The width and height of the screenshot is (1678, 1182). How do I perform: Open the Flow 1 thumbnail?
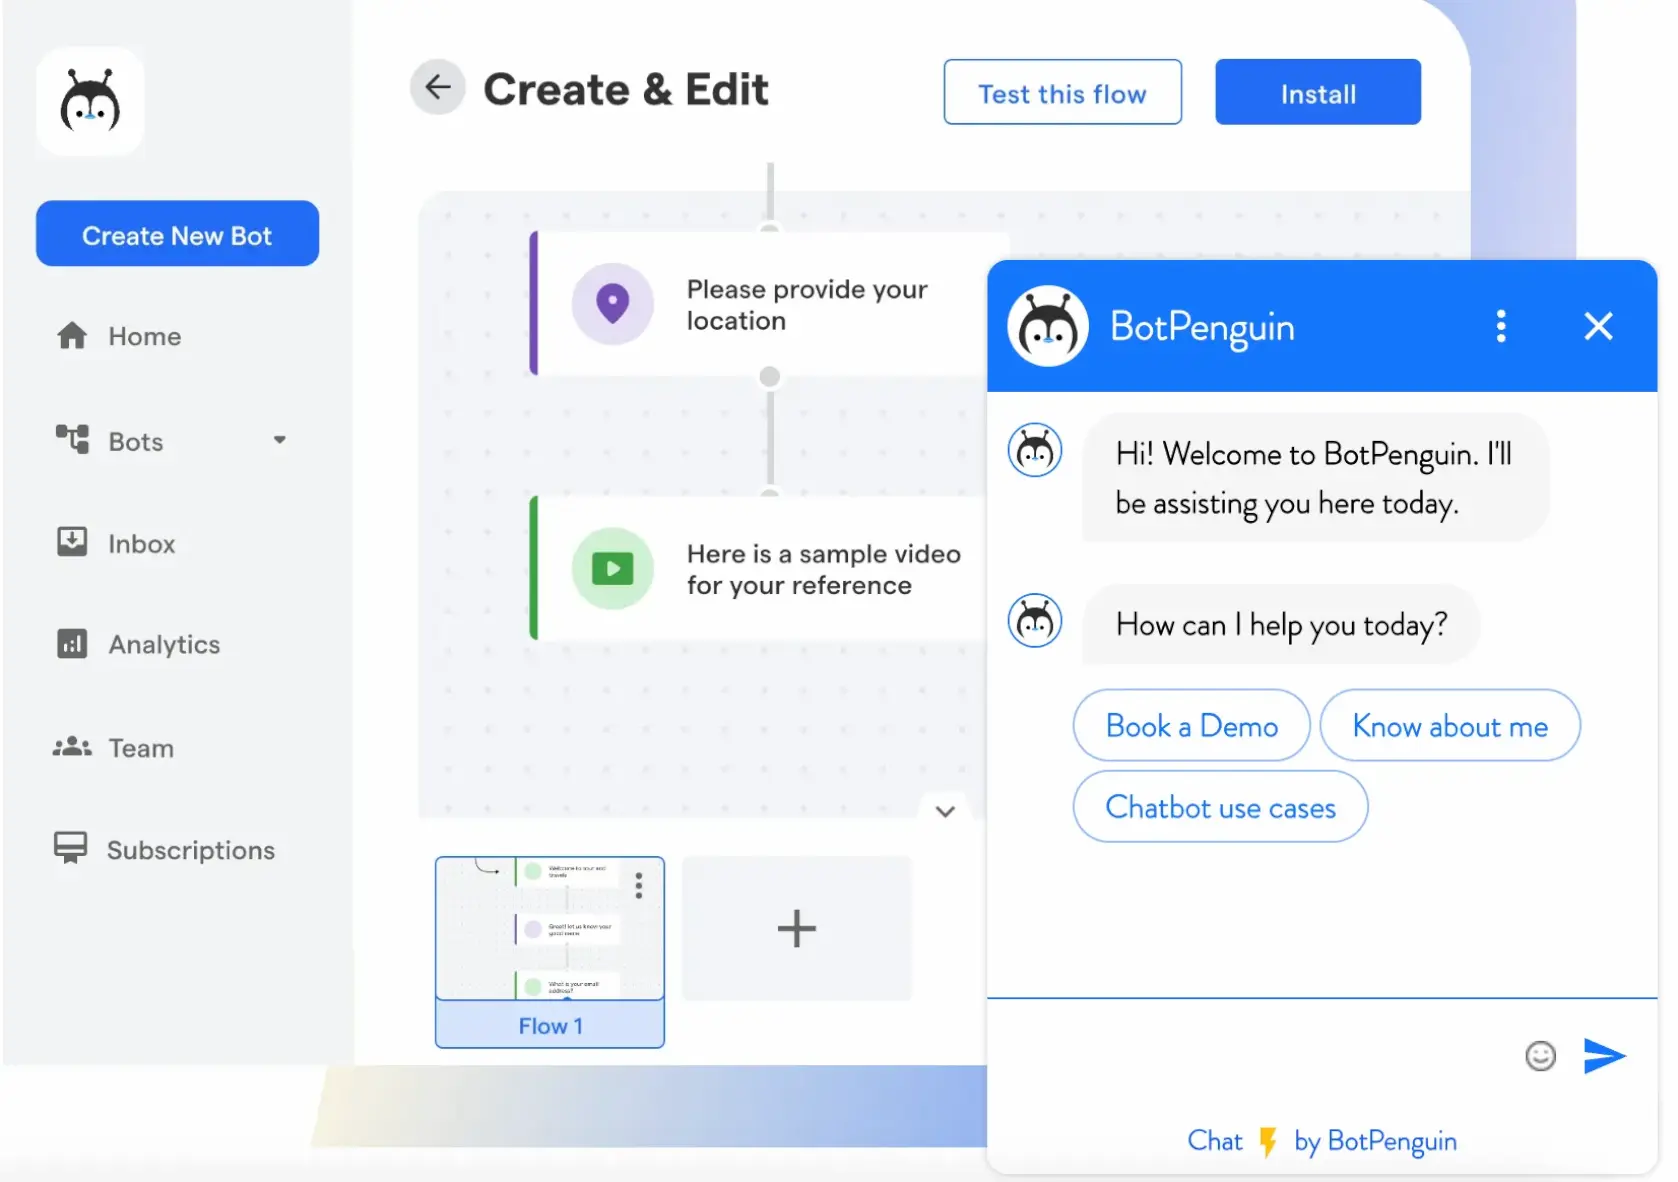click(x=550, y=928)
